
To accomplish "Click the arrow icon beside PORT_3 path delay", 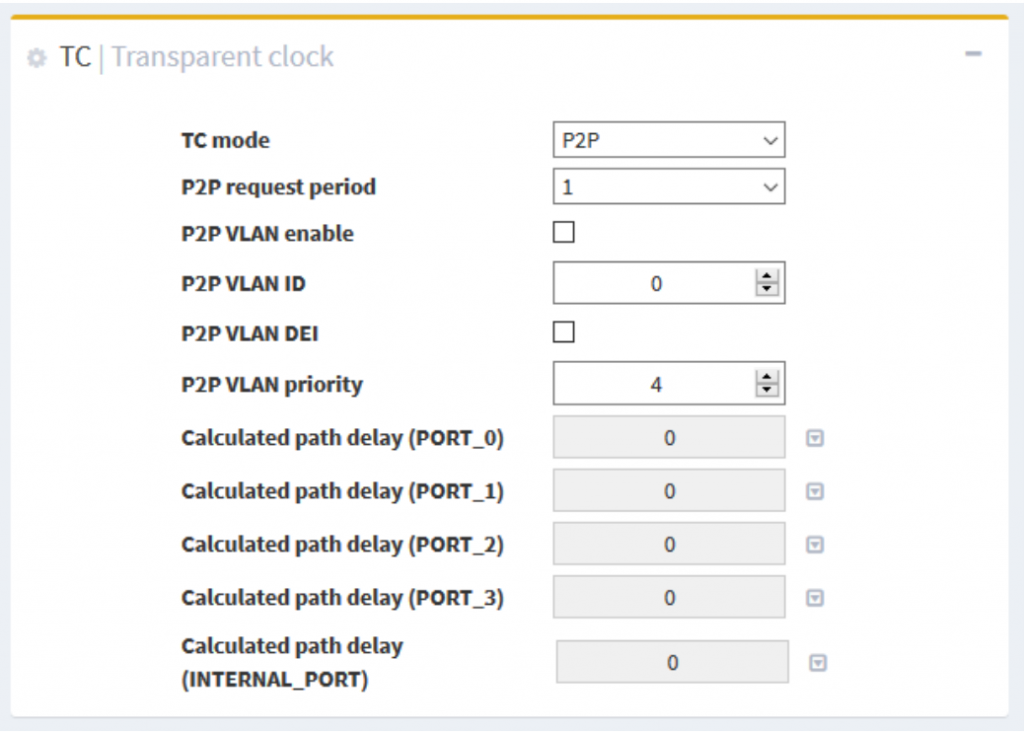I will (815, 598).
